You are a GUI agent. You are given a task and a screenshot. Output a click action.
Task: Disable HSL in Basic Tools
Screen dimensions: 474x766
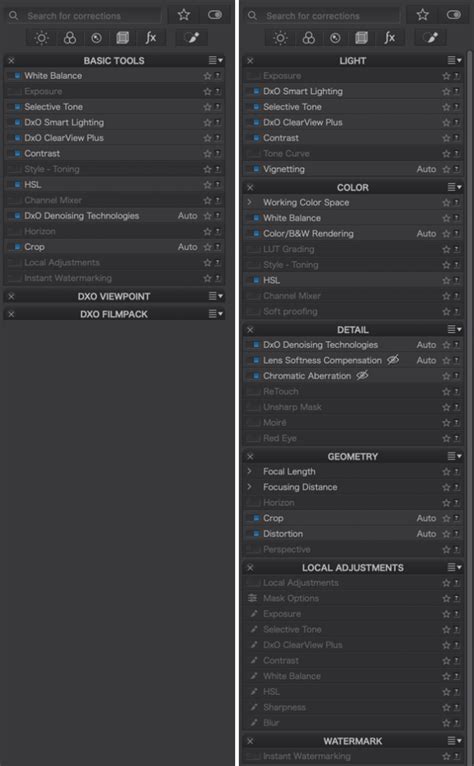click(14, 185)
